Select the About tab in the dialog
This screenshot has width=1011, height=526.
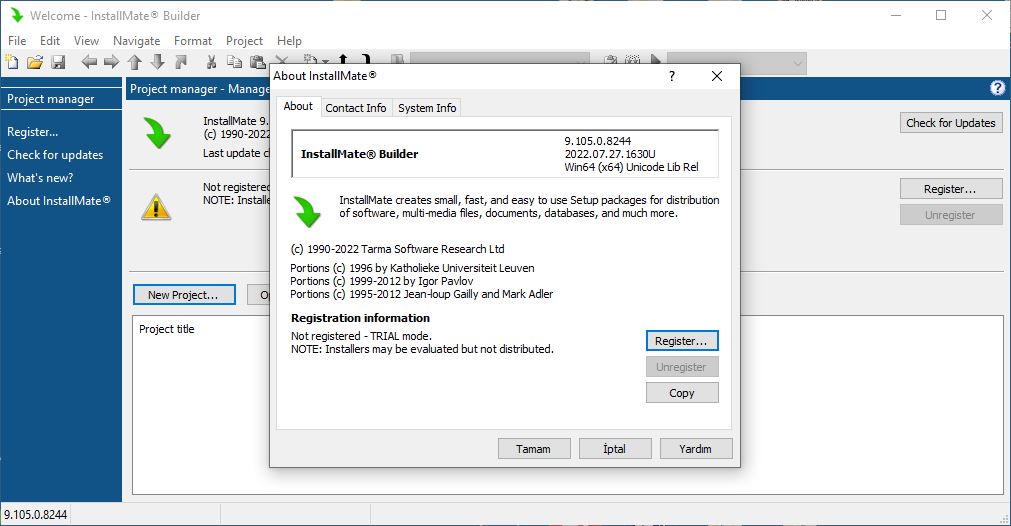[298, 106]
